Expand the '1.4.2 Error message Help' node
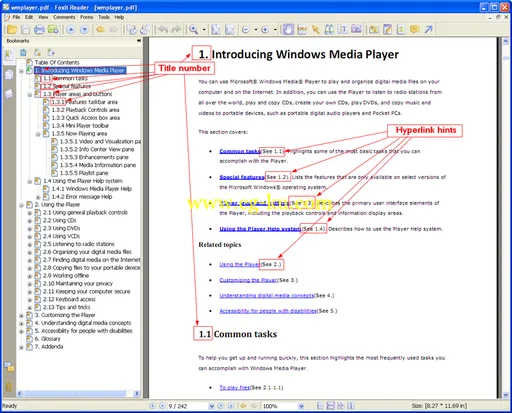Image resolution: width=512 pixels, height=413 pixels. (38, 197)
